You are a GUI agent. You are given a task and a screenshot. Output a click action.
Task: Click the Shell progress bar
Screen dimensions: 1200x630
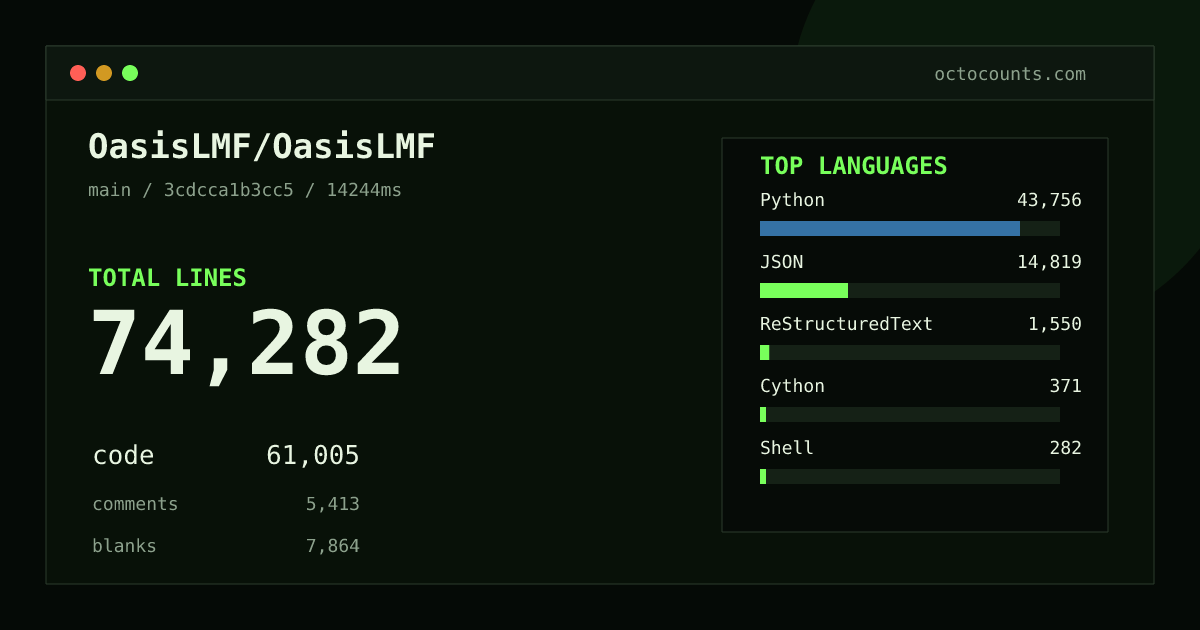pos(910,476)
